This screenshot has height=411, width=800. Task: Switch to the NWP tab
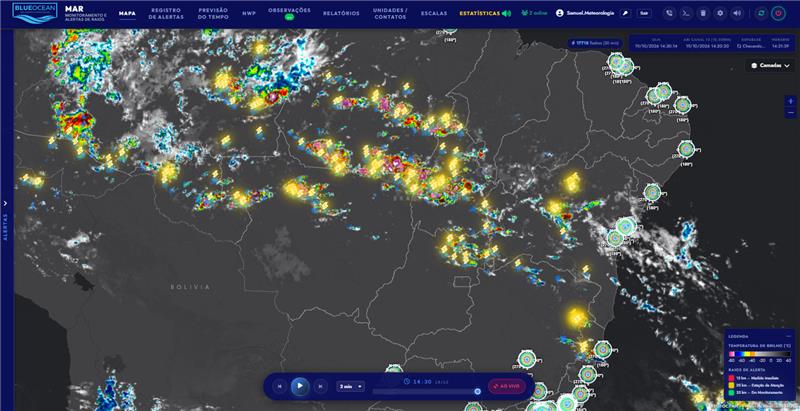249,13
